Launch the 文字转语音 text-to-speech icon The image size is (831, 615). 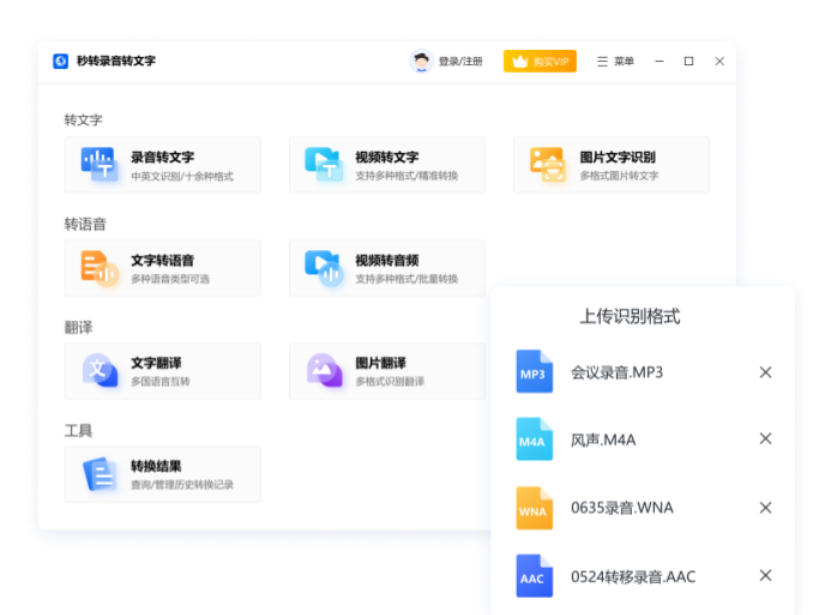point(99,268)
